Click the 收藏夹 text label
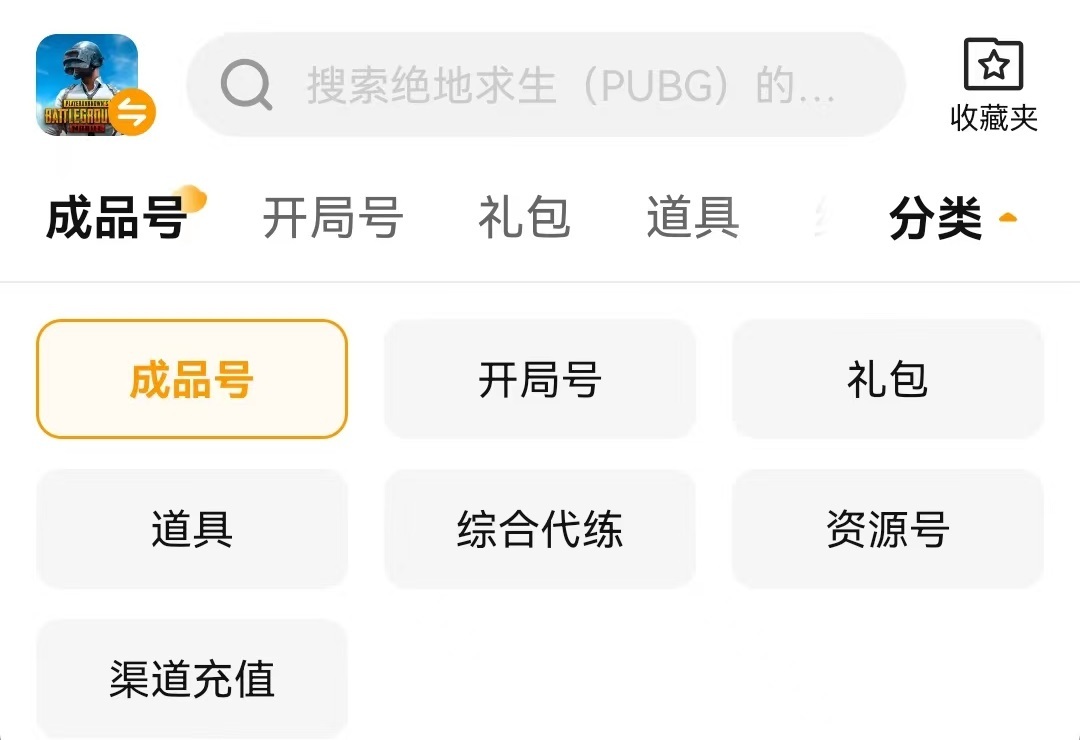 point(993,118)
